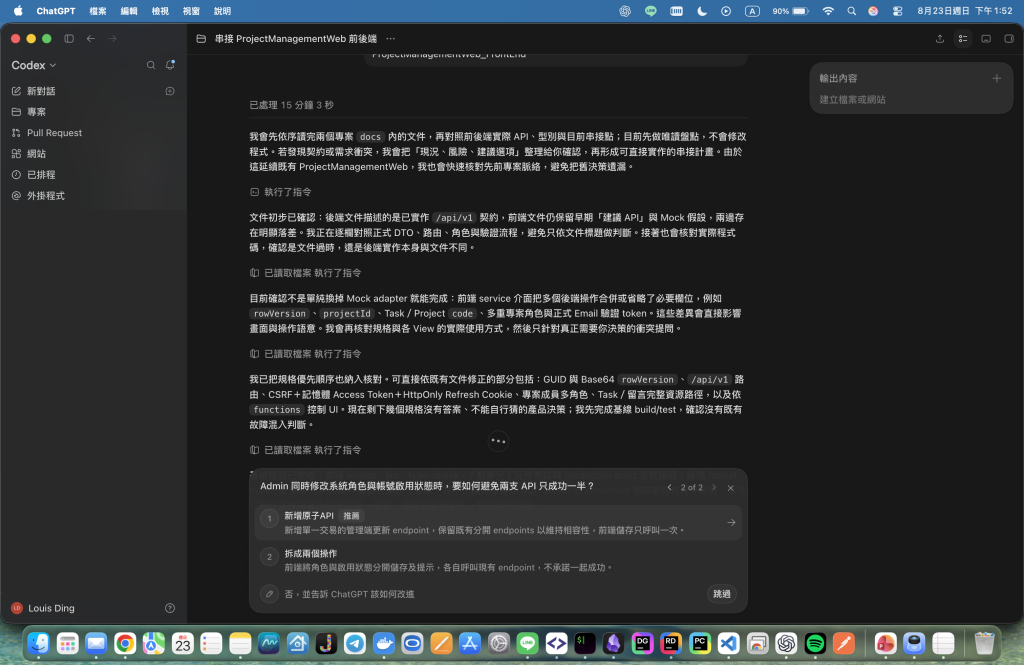Click the icon beside 新對話 row
The width and height of the screenshot is (1024, 665).
coord(170,91)
